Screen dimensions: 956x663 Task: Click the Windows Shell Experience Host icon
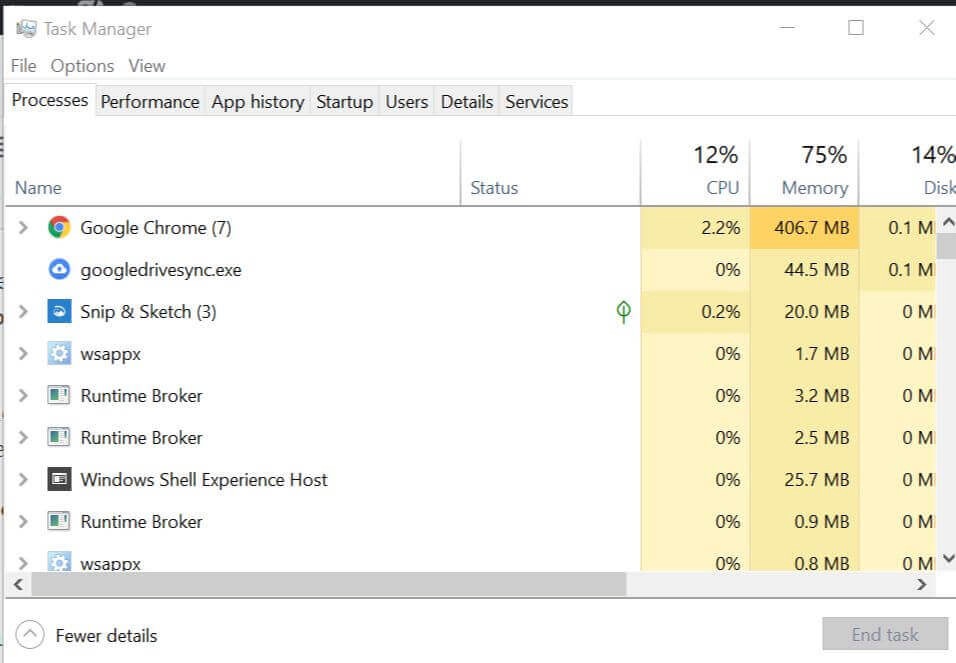(x=59, y=479)
